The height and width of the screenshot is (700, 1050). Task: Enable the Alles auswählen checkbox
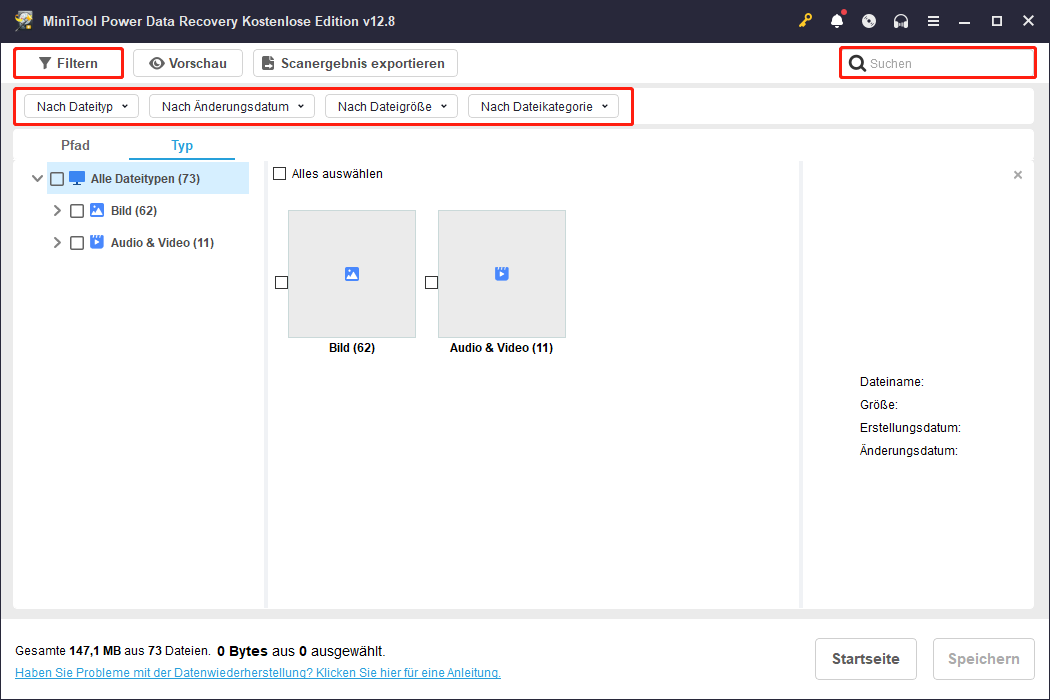tap(280, 173)
